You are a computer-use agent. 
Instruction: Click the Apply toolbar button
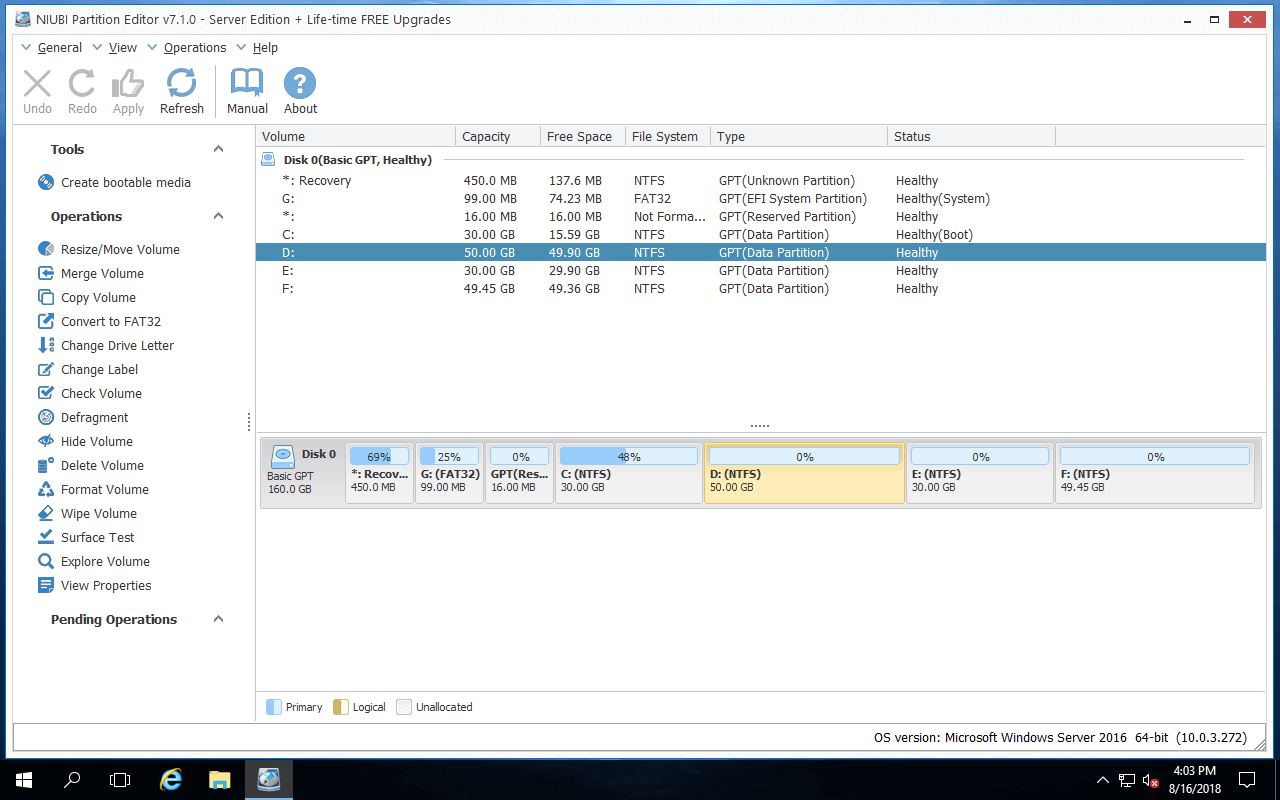128,90
